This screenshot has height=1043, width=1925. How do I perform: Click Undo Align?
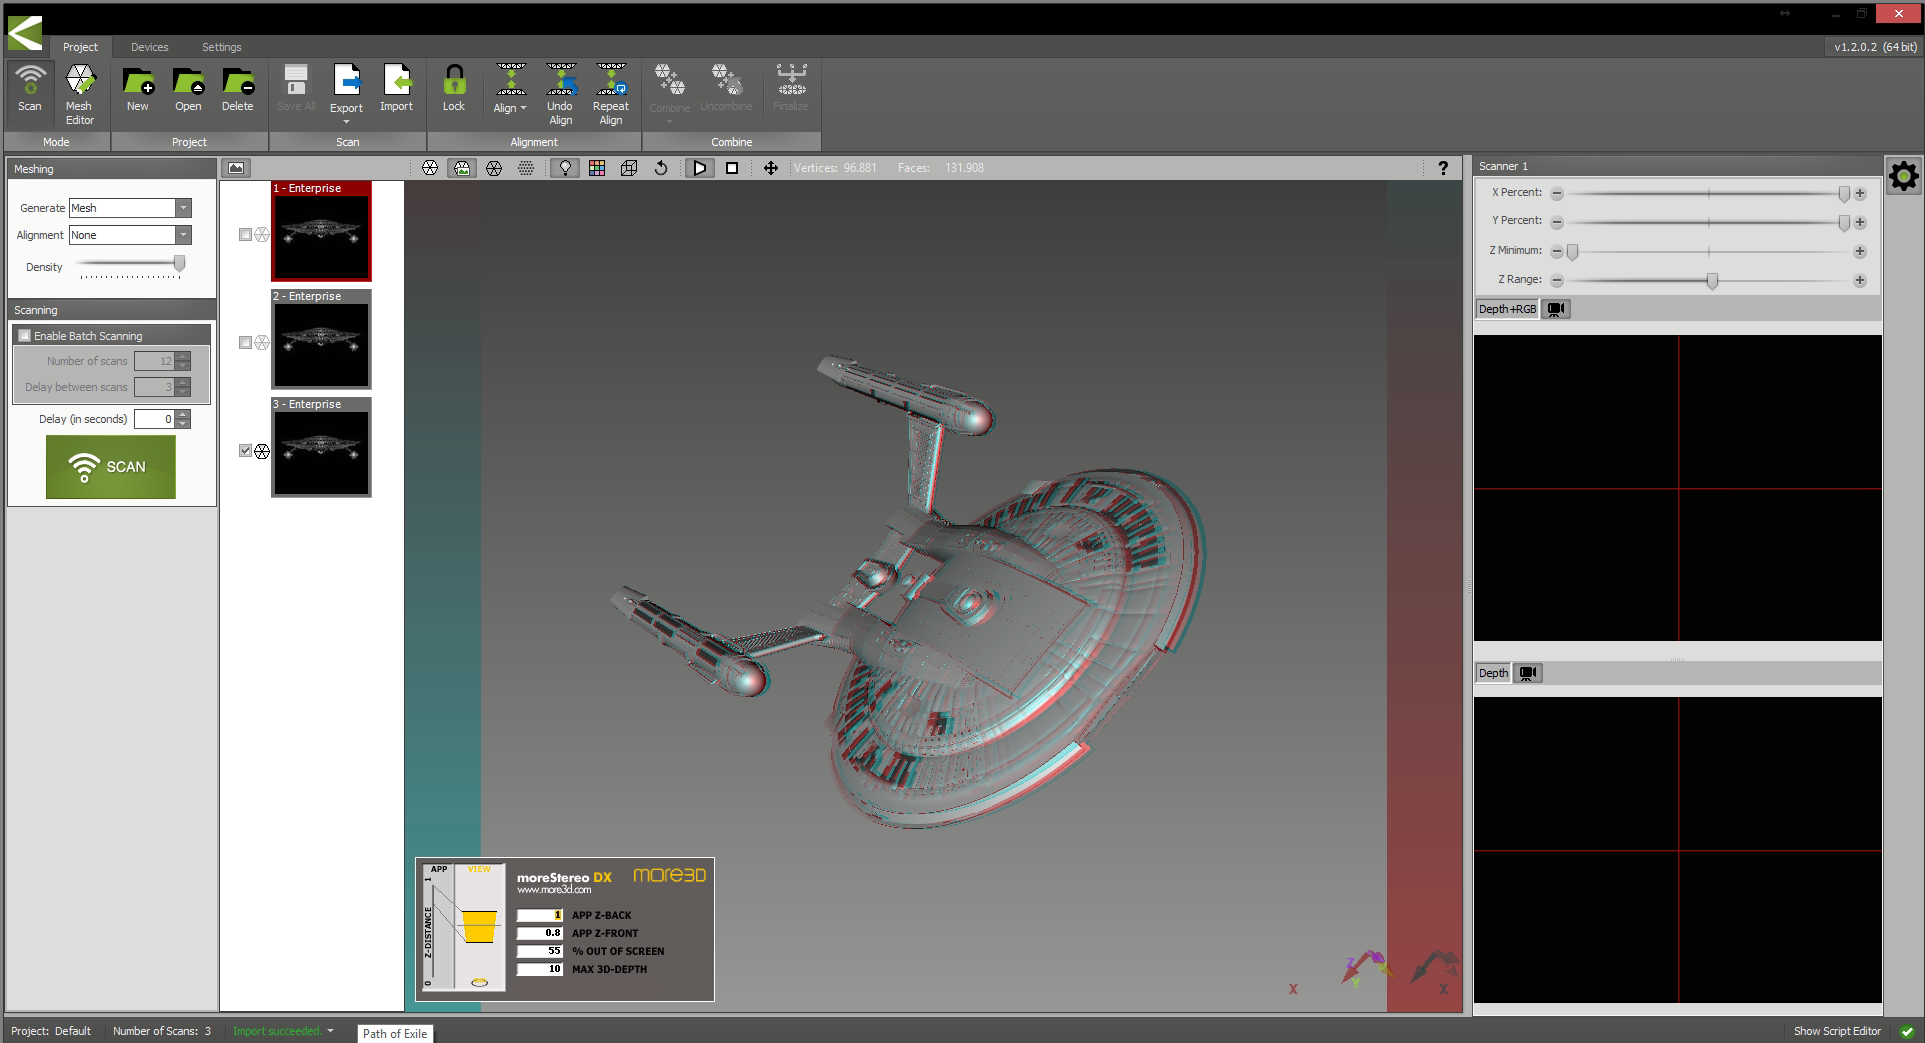point(560,95)
